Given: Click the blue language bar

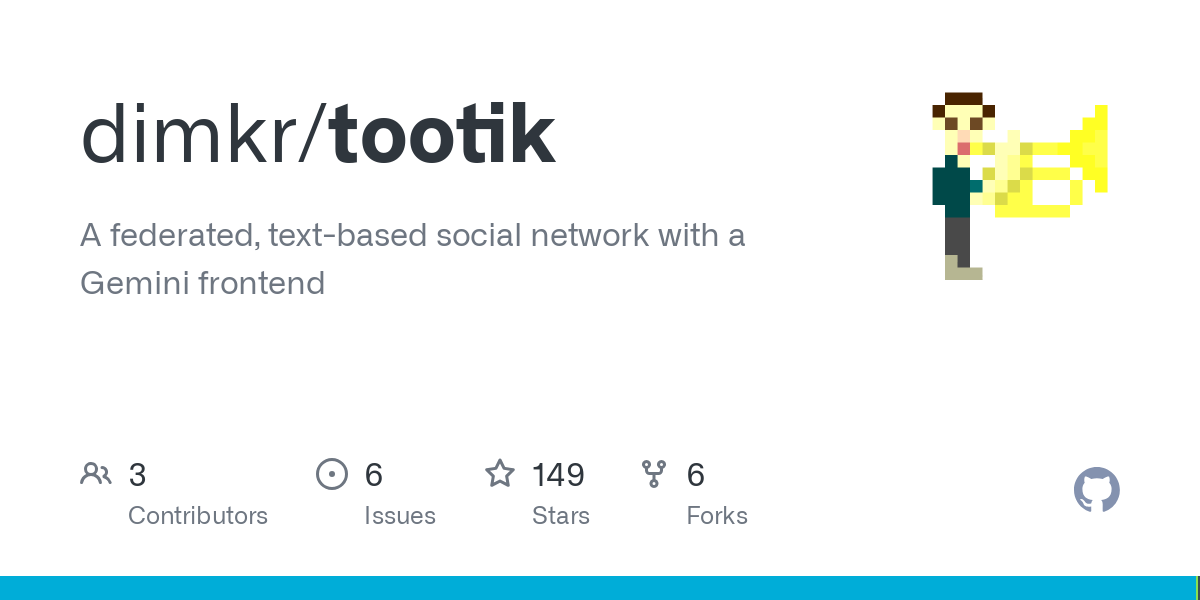Looking at the screenshot, I should [x=598, y=588].
